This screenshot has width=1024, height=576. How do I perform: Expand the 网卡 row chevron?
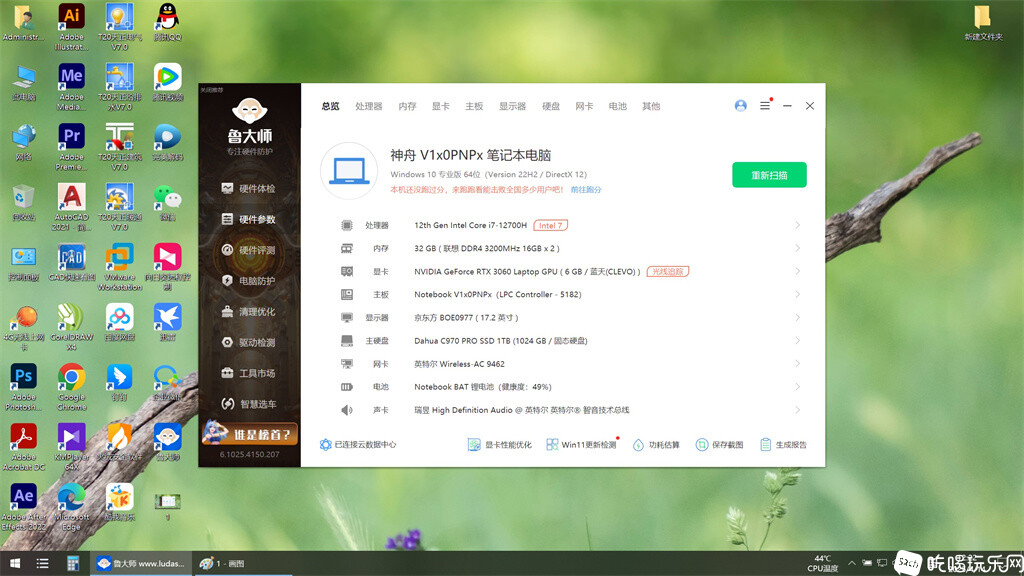(797, 364)
